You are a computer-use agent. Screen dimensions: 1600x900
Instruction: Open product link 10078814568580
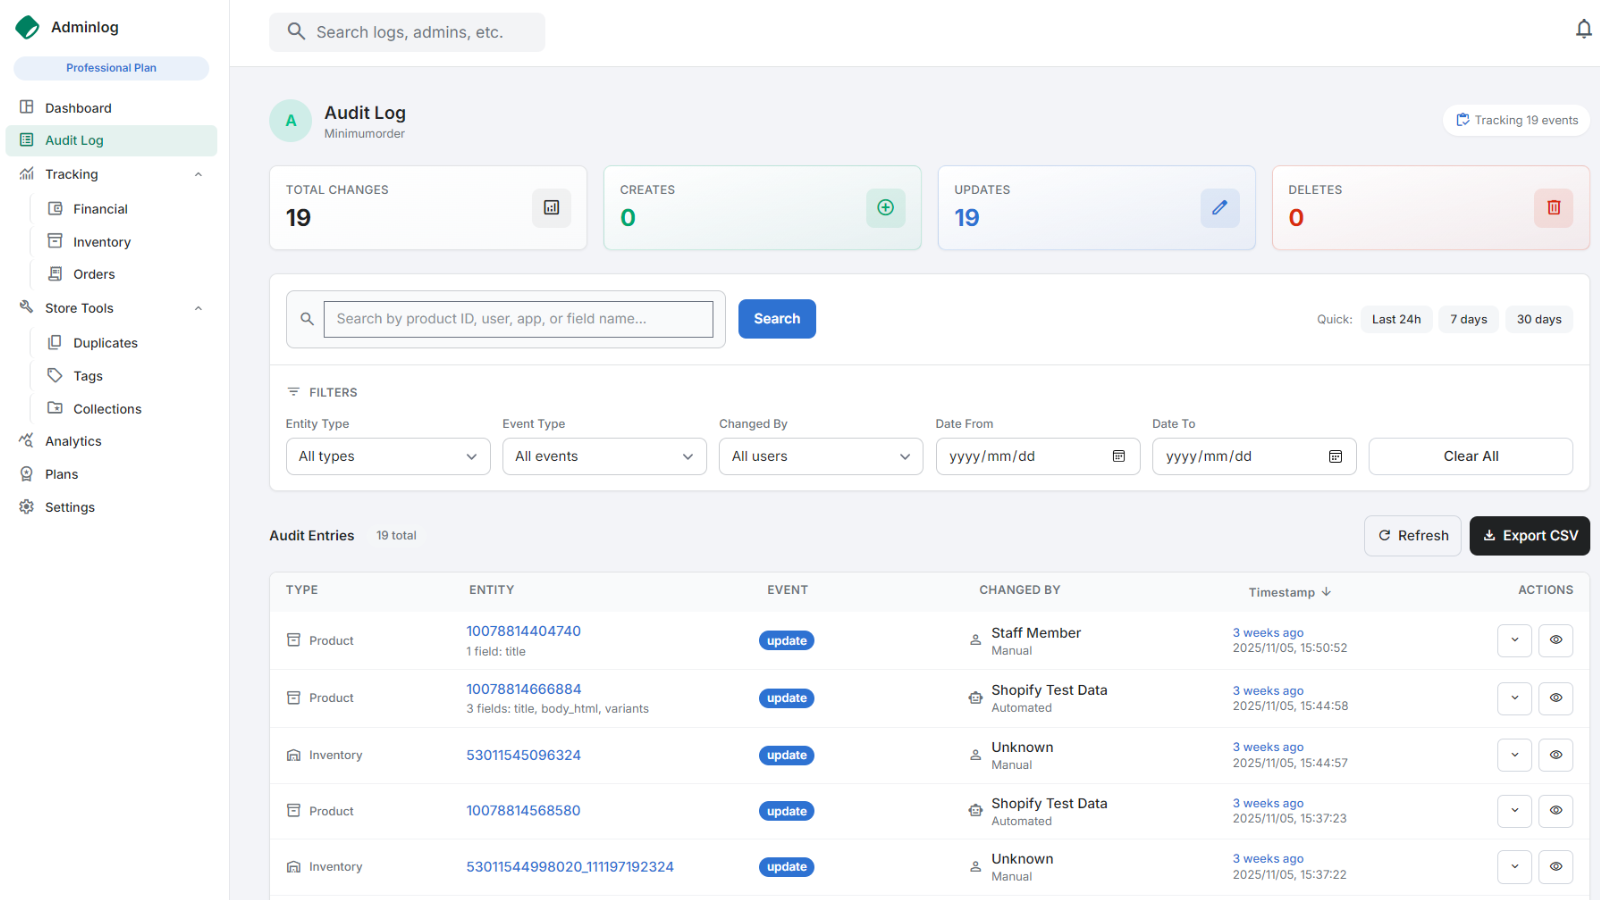(x=523, y=811)
